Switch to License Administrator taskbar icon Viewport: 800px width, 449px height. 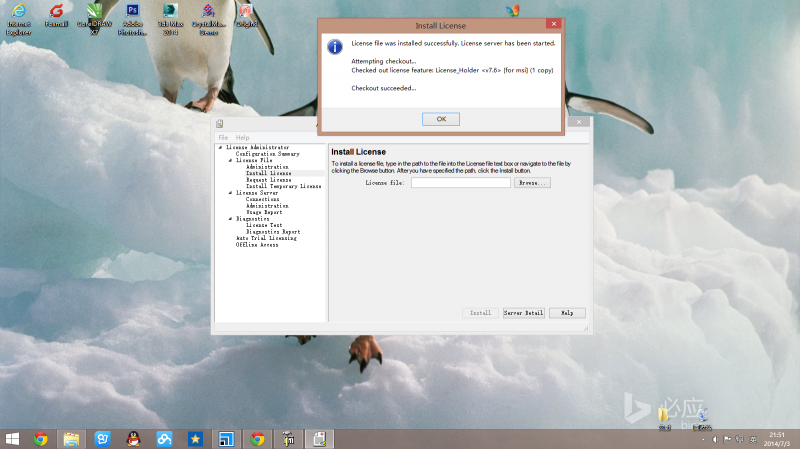coord(319,439)
